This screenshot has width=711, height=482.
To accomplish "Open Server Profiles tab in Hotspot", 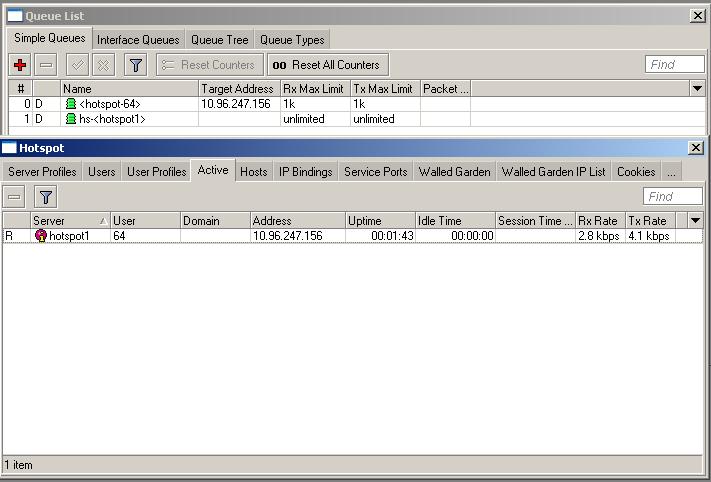I will 42,172.
